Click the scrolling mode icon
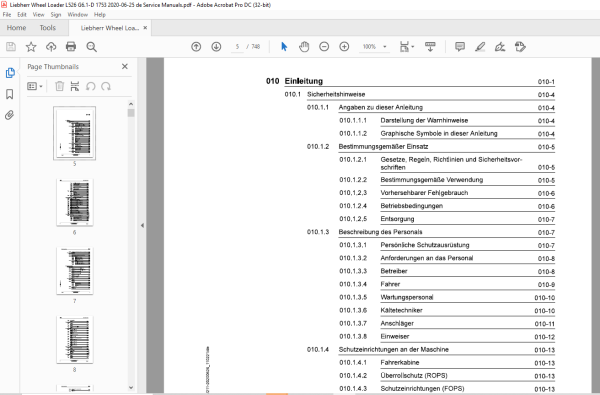The image size is (600, 395). tap(430, 47)
